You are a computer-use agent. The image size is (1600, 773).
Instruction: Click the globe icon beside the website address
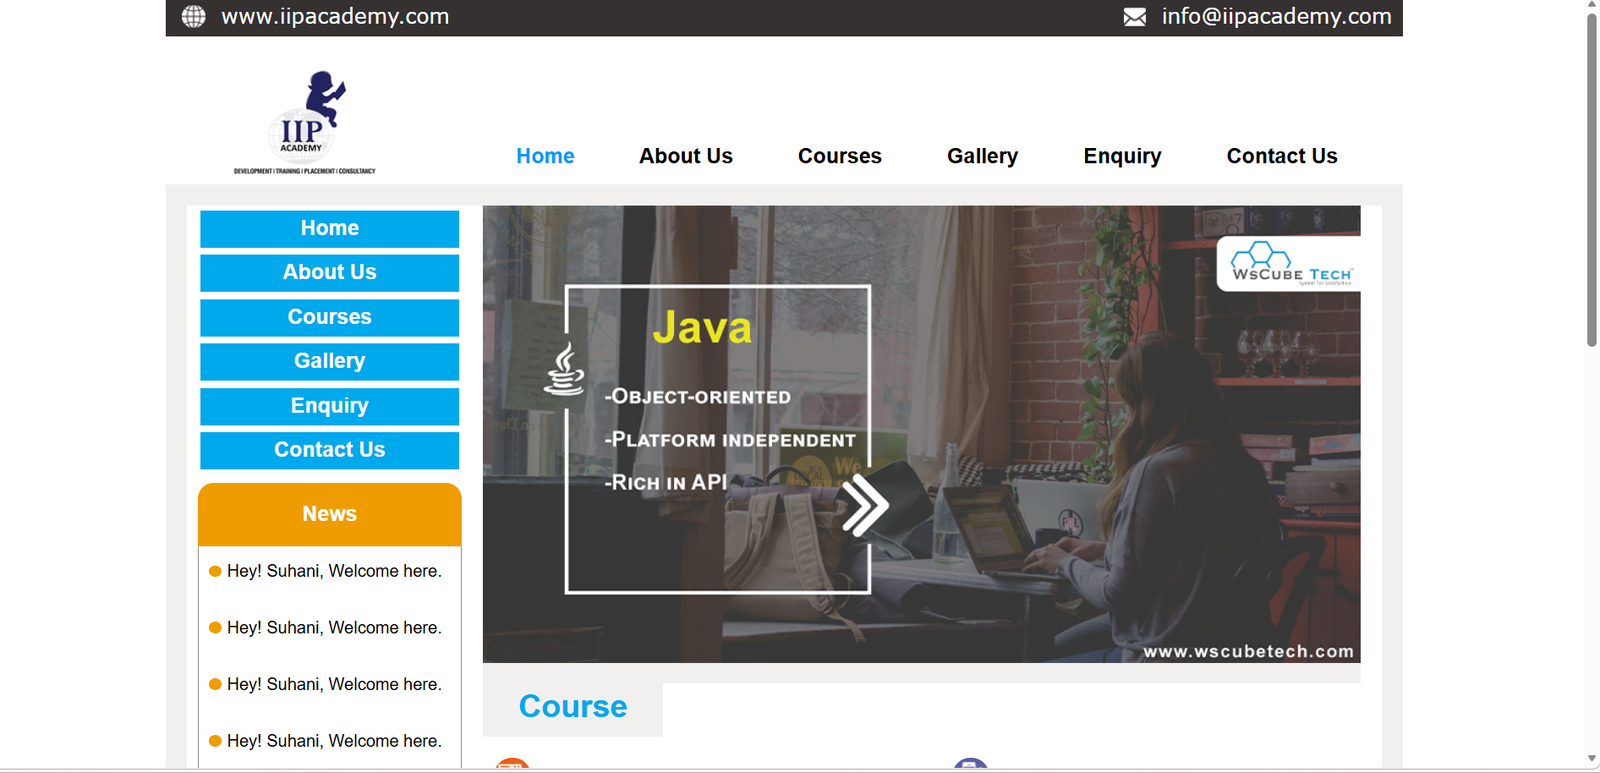[x=193, y=16]
